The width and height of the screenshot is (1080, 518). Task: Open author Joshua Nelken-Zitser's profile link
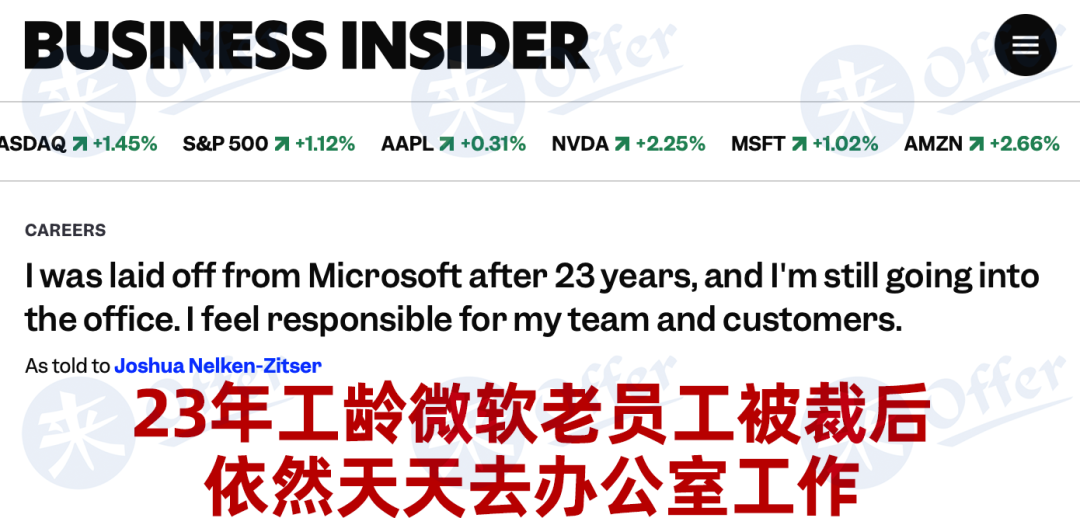tap(218, 365)
